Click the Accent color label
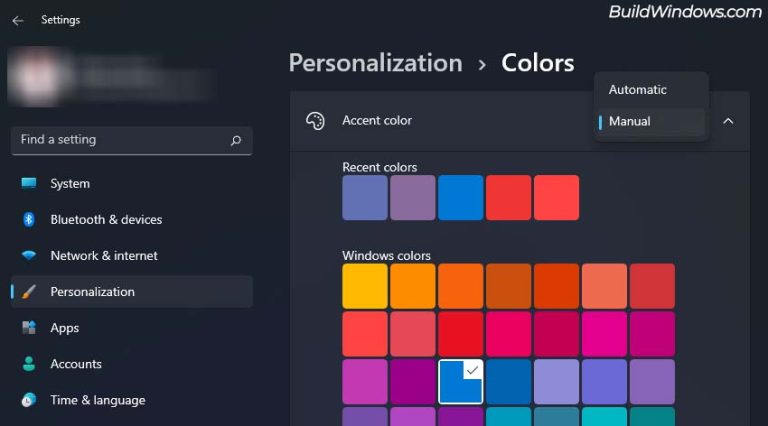 (377, 120)
